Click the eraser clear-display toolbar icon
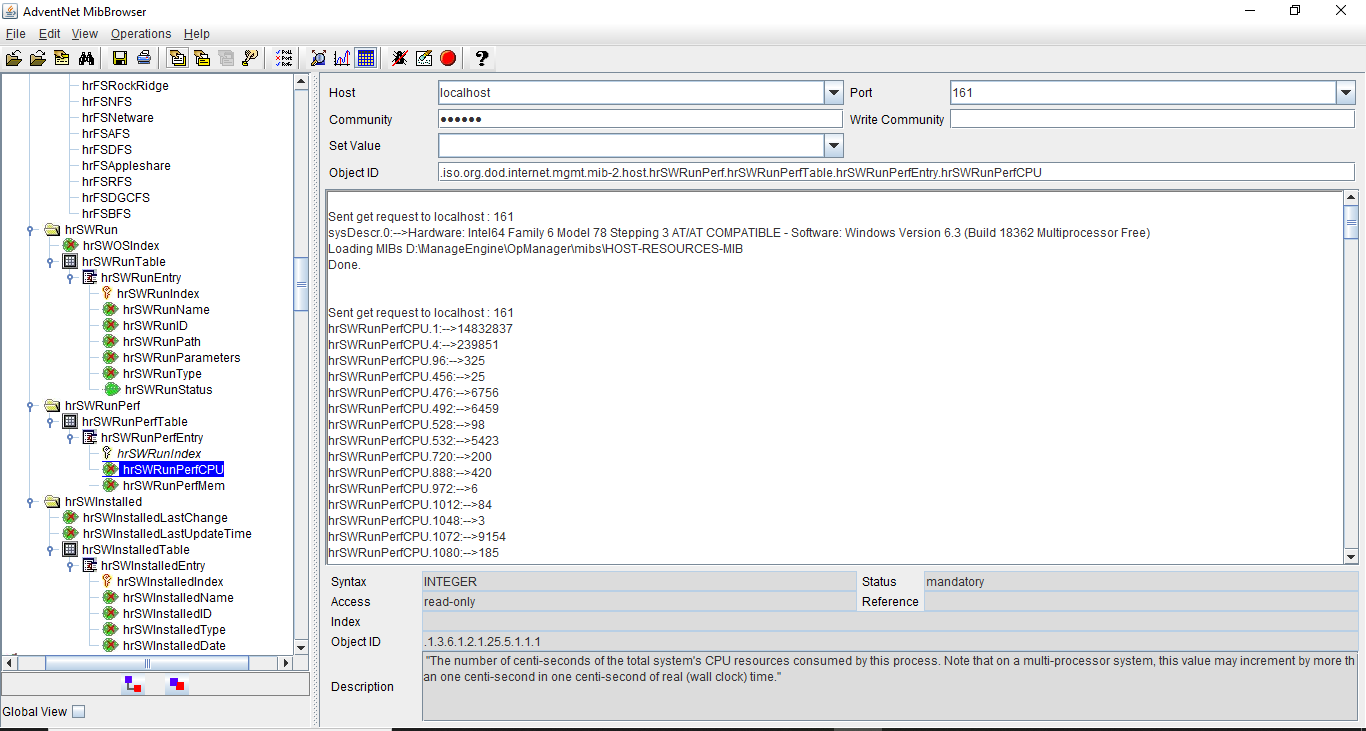The height and width of the screenshot is (731, 1366). pyautogui.click(x=424, y=58)
